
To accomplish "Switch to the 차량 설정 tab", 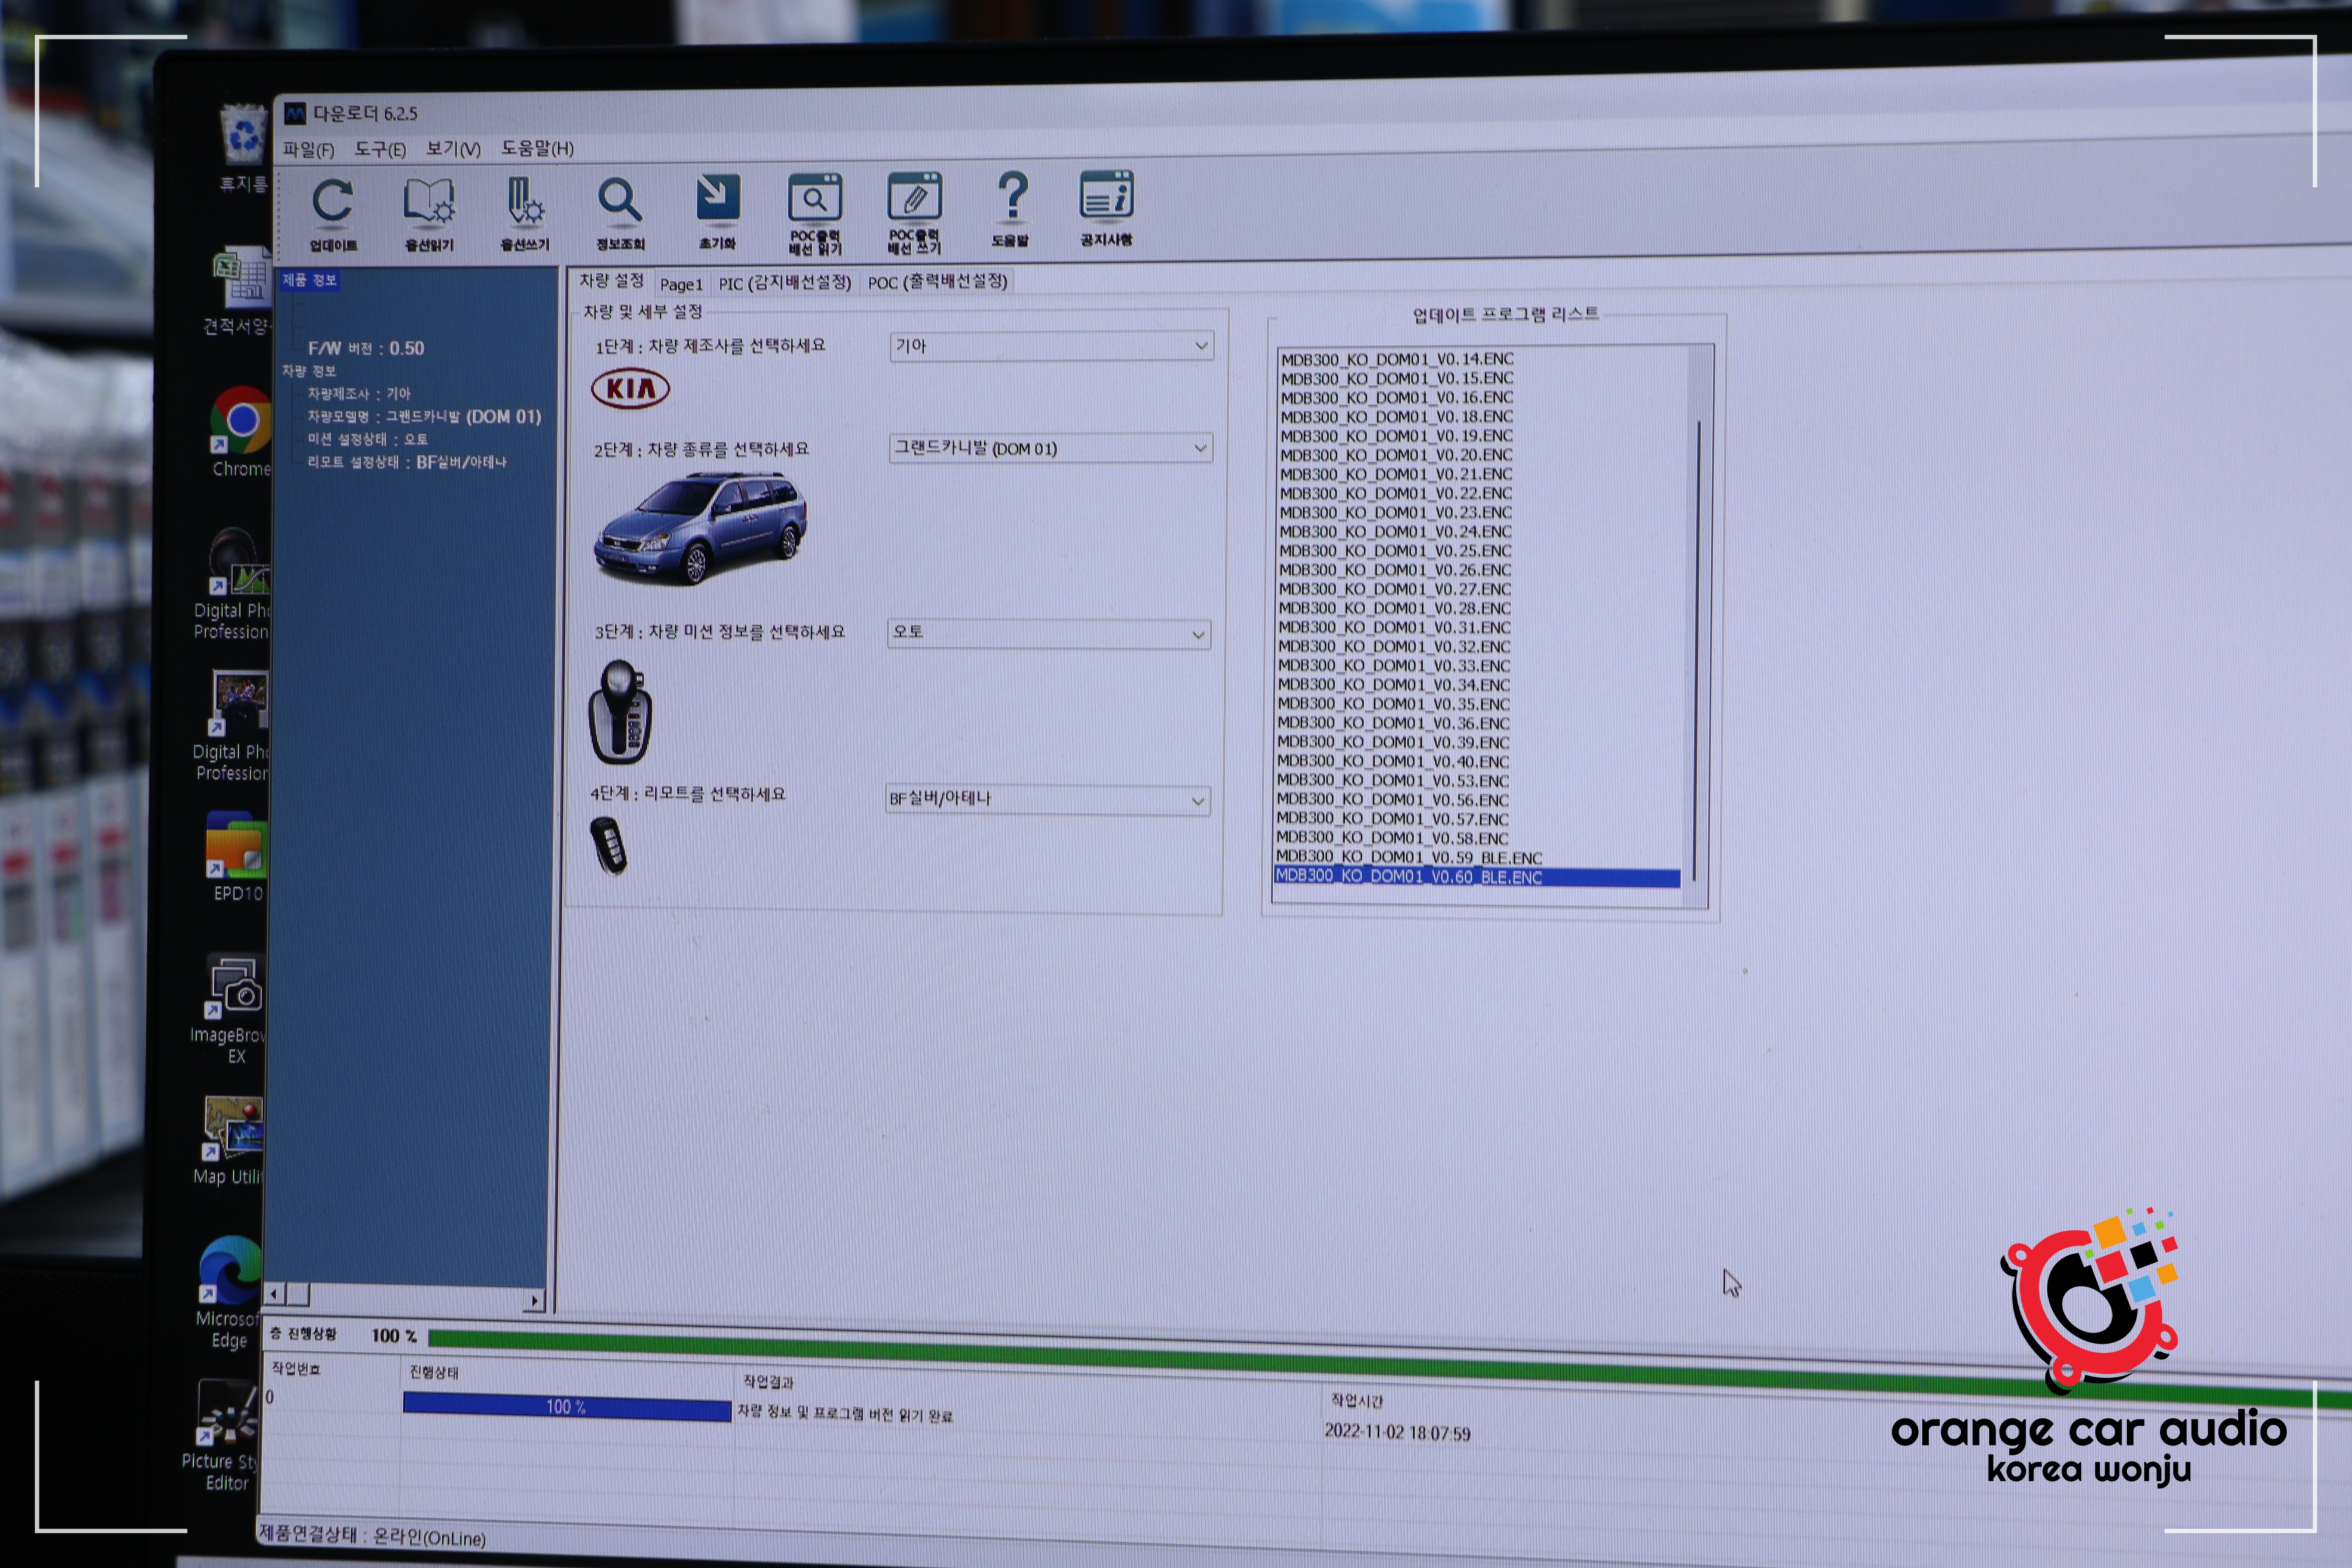I will coord(611,281).
